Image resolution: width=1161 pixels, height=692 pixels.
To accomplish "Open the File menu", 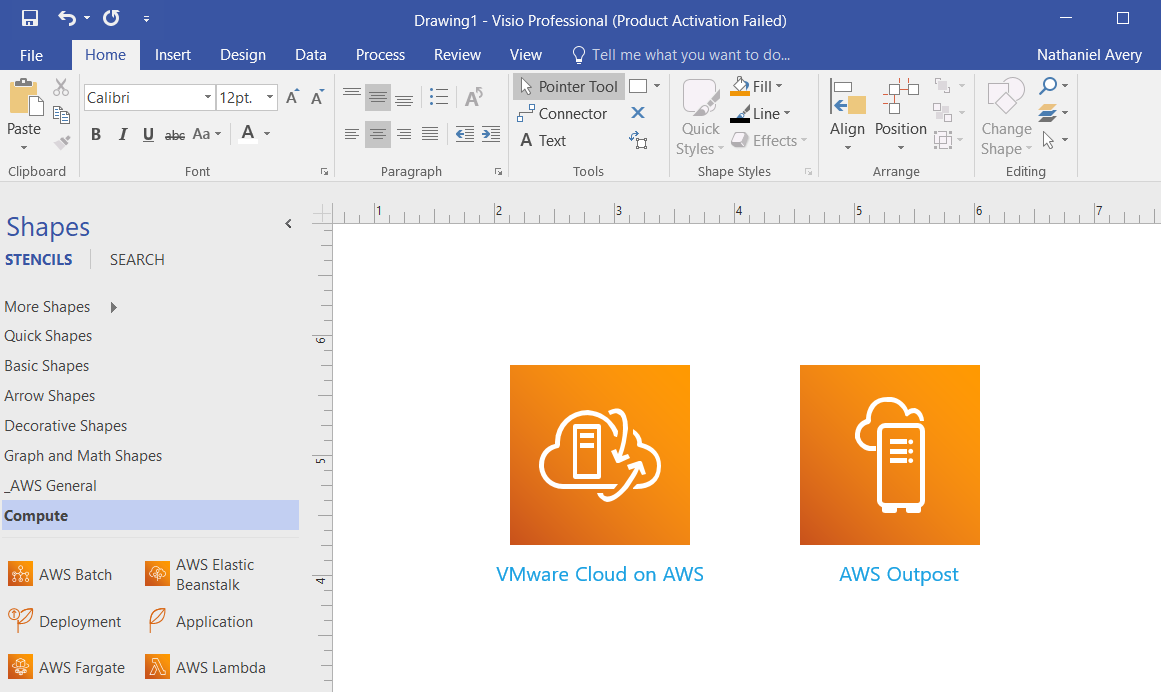I will 31,55.
